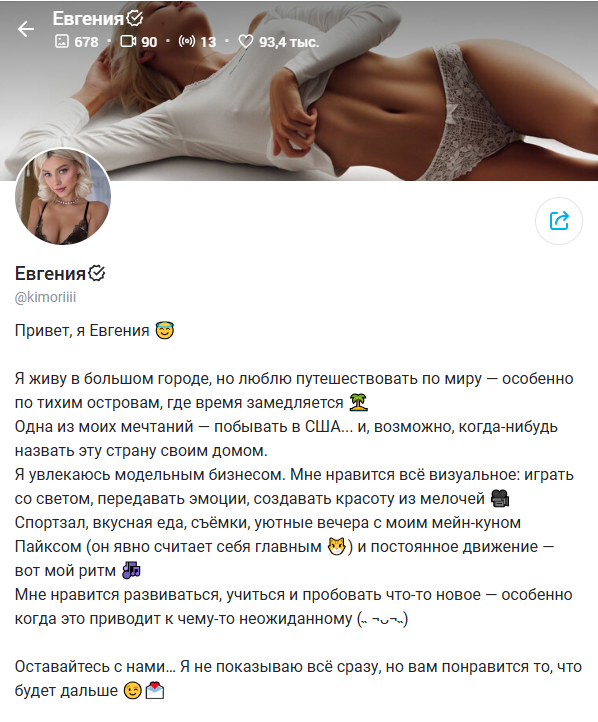Click the Евгения name above the handle
This screenshot has width=598, height=722.
[x=50, y=274]
